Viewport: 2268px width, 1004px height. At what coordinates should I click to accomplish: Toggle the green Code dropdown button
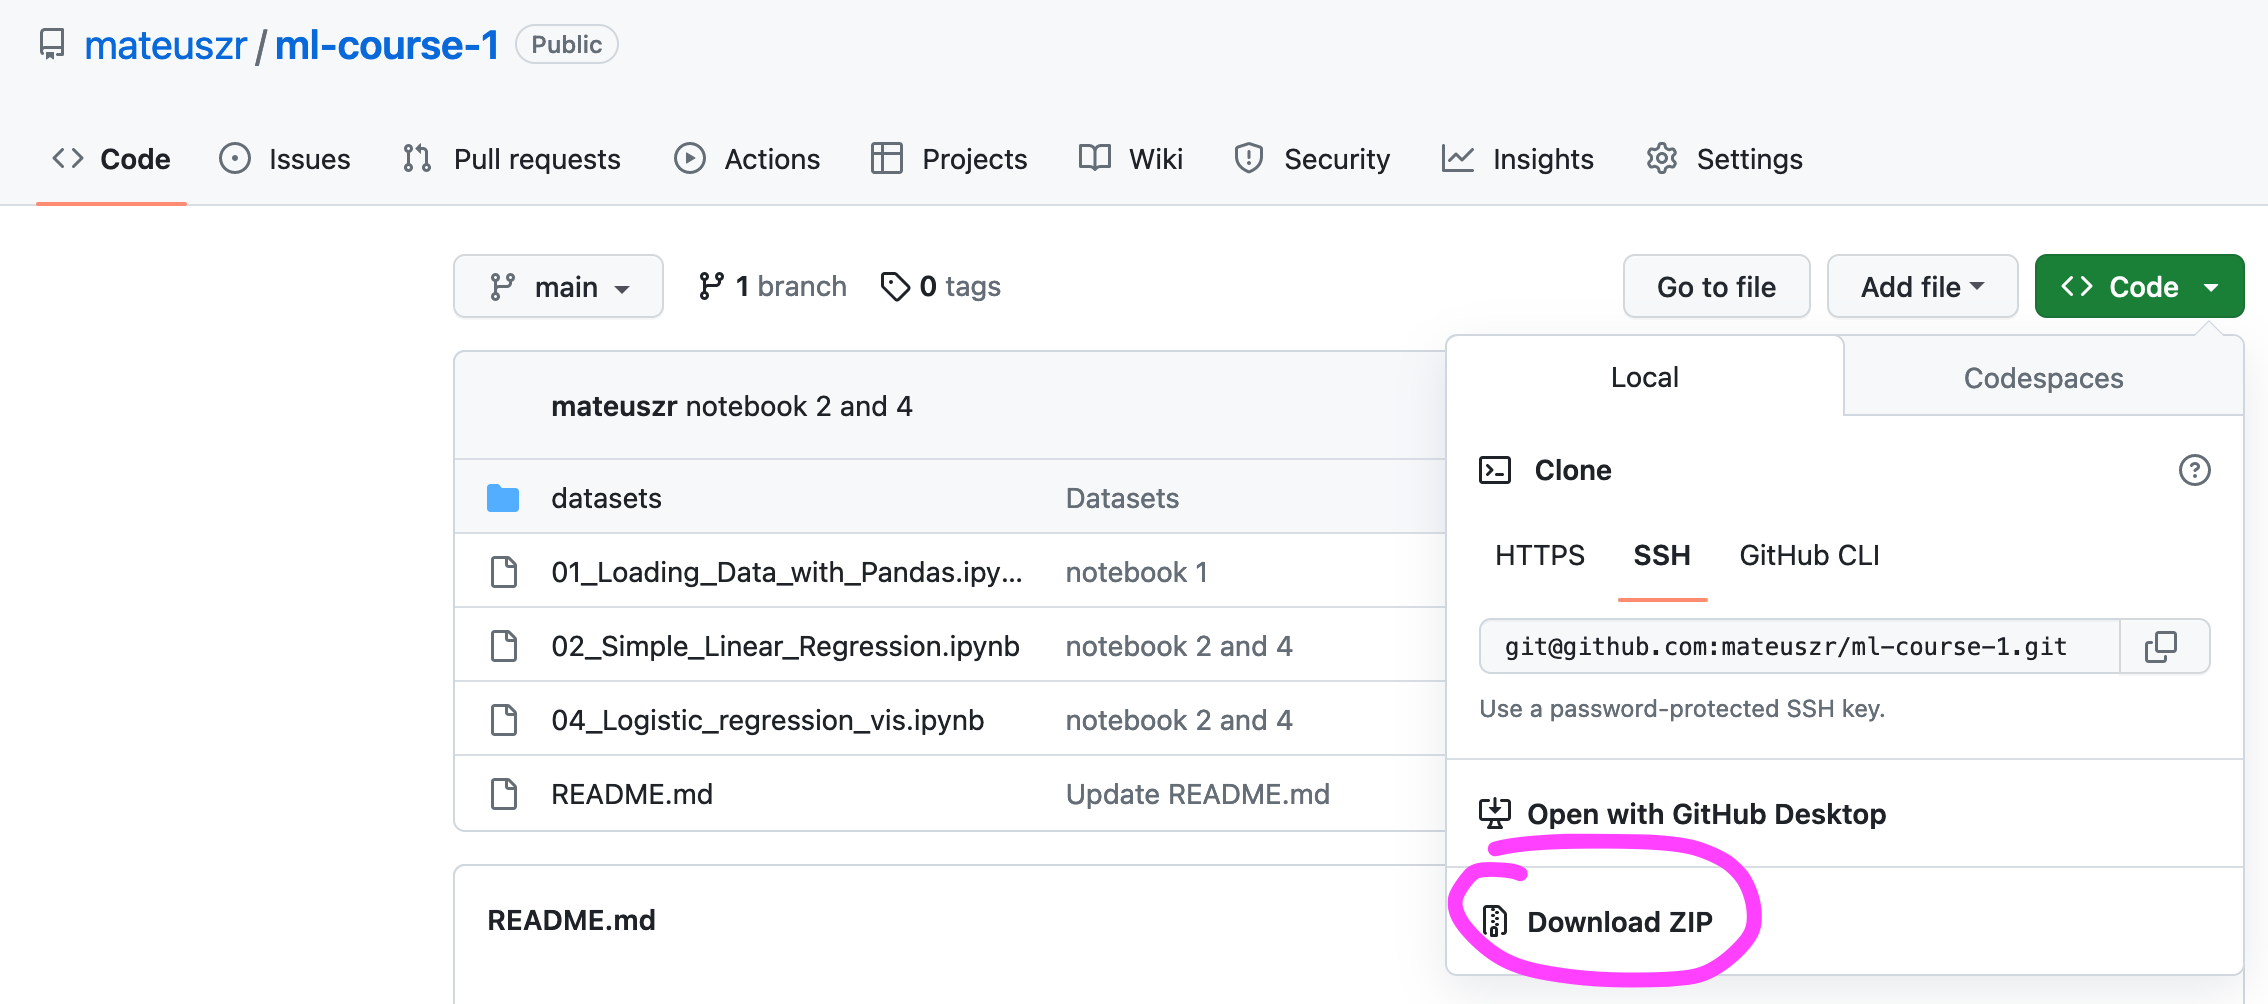tap(2139, 287)
